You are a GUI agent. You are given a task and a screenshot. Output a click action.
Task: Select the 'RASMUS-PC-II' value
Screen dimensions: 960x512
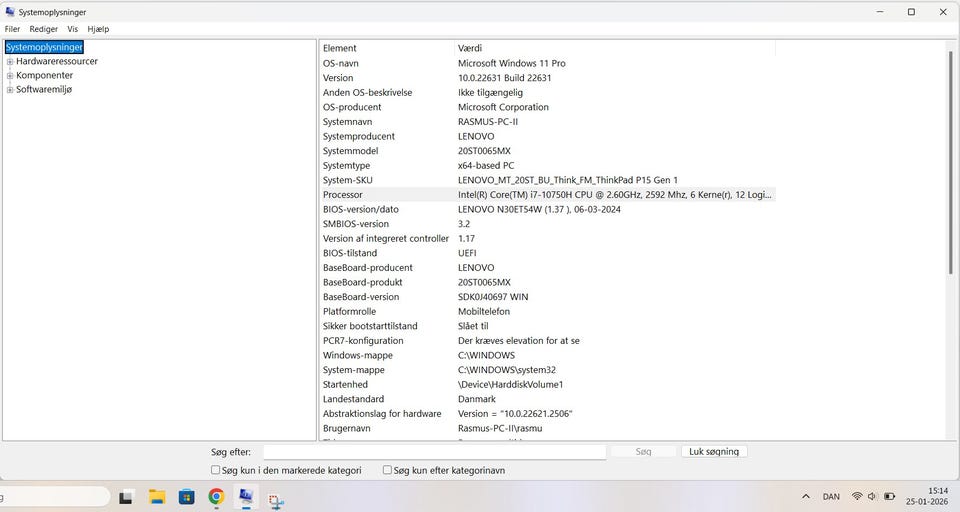tap(488, 122)
